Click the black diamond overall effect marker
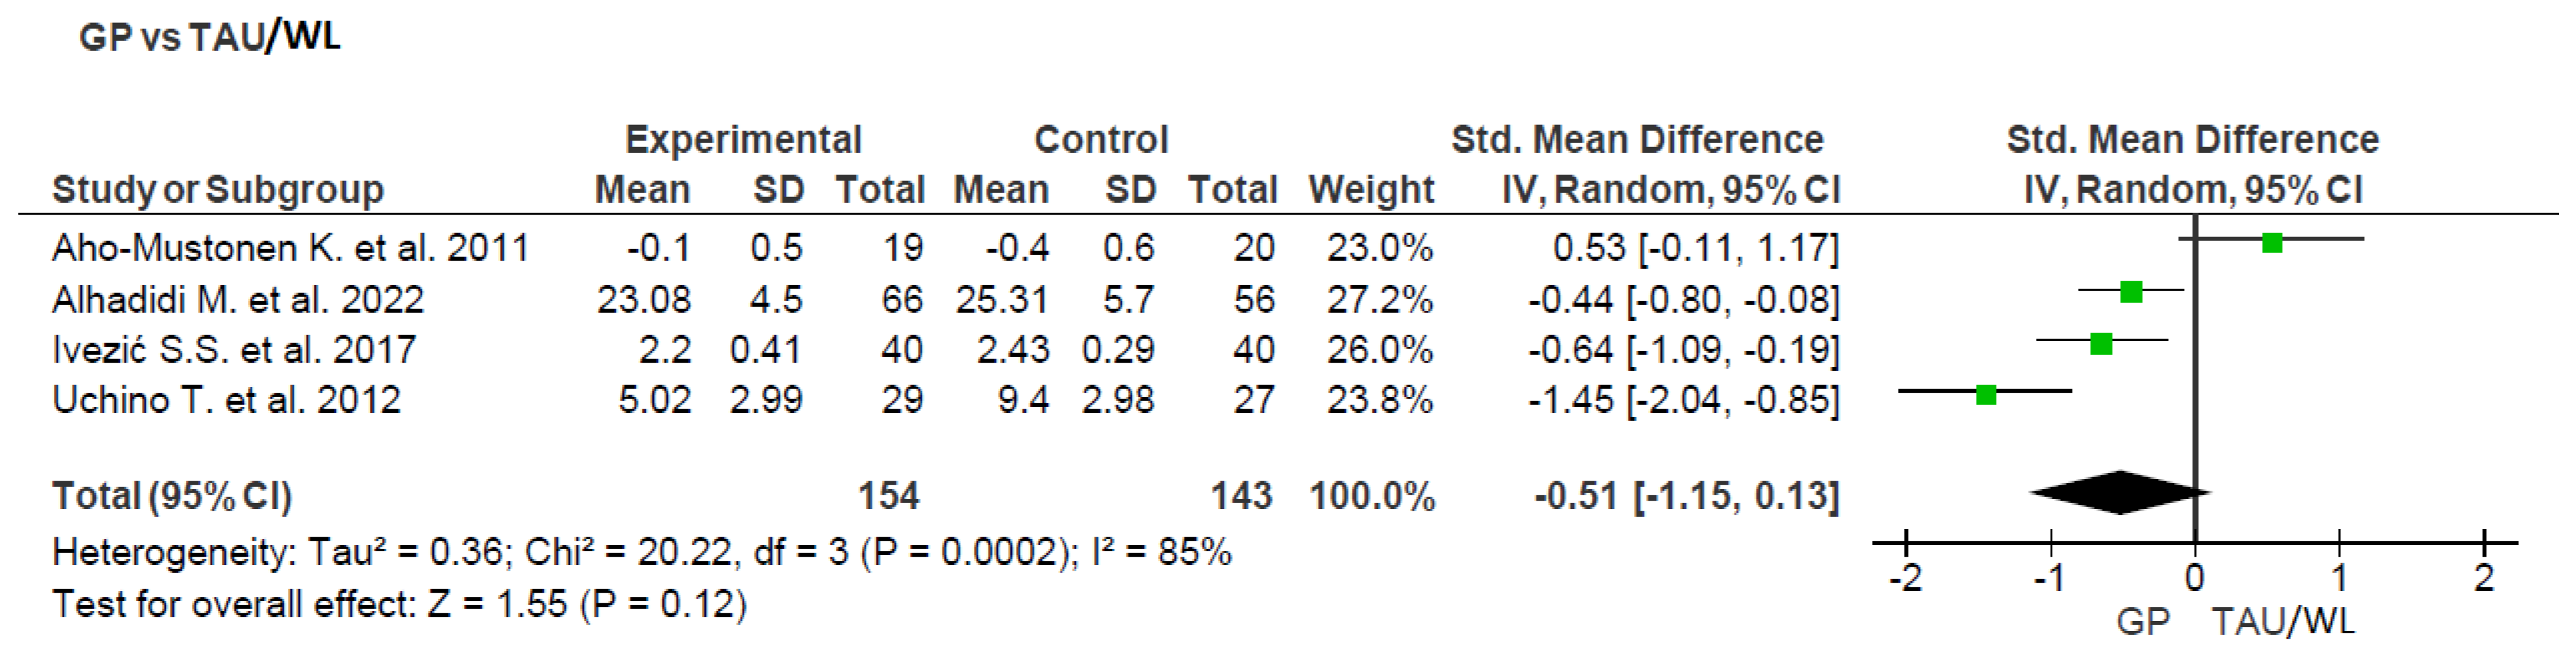2576x654 pixels. point(2120,492)
